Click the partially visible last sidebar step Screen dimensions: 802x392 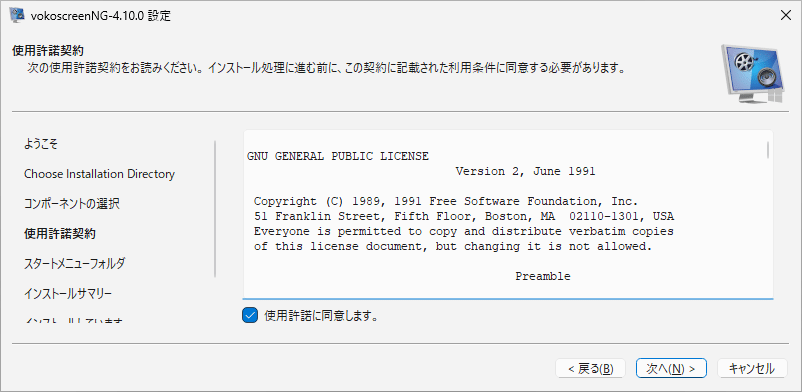(x=74, y=321)
